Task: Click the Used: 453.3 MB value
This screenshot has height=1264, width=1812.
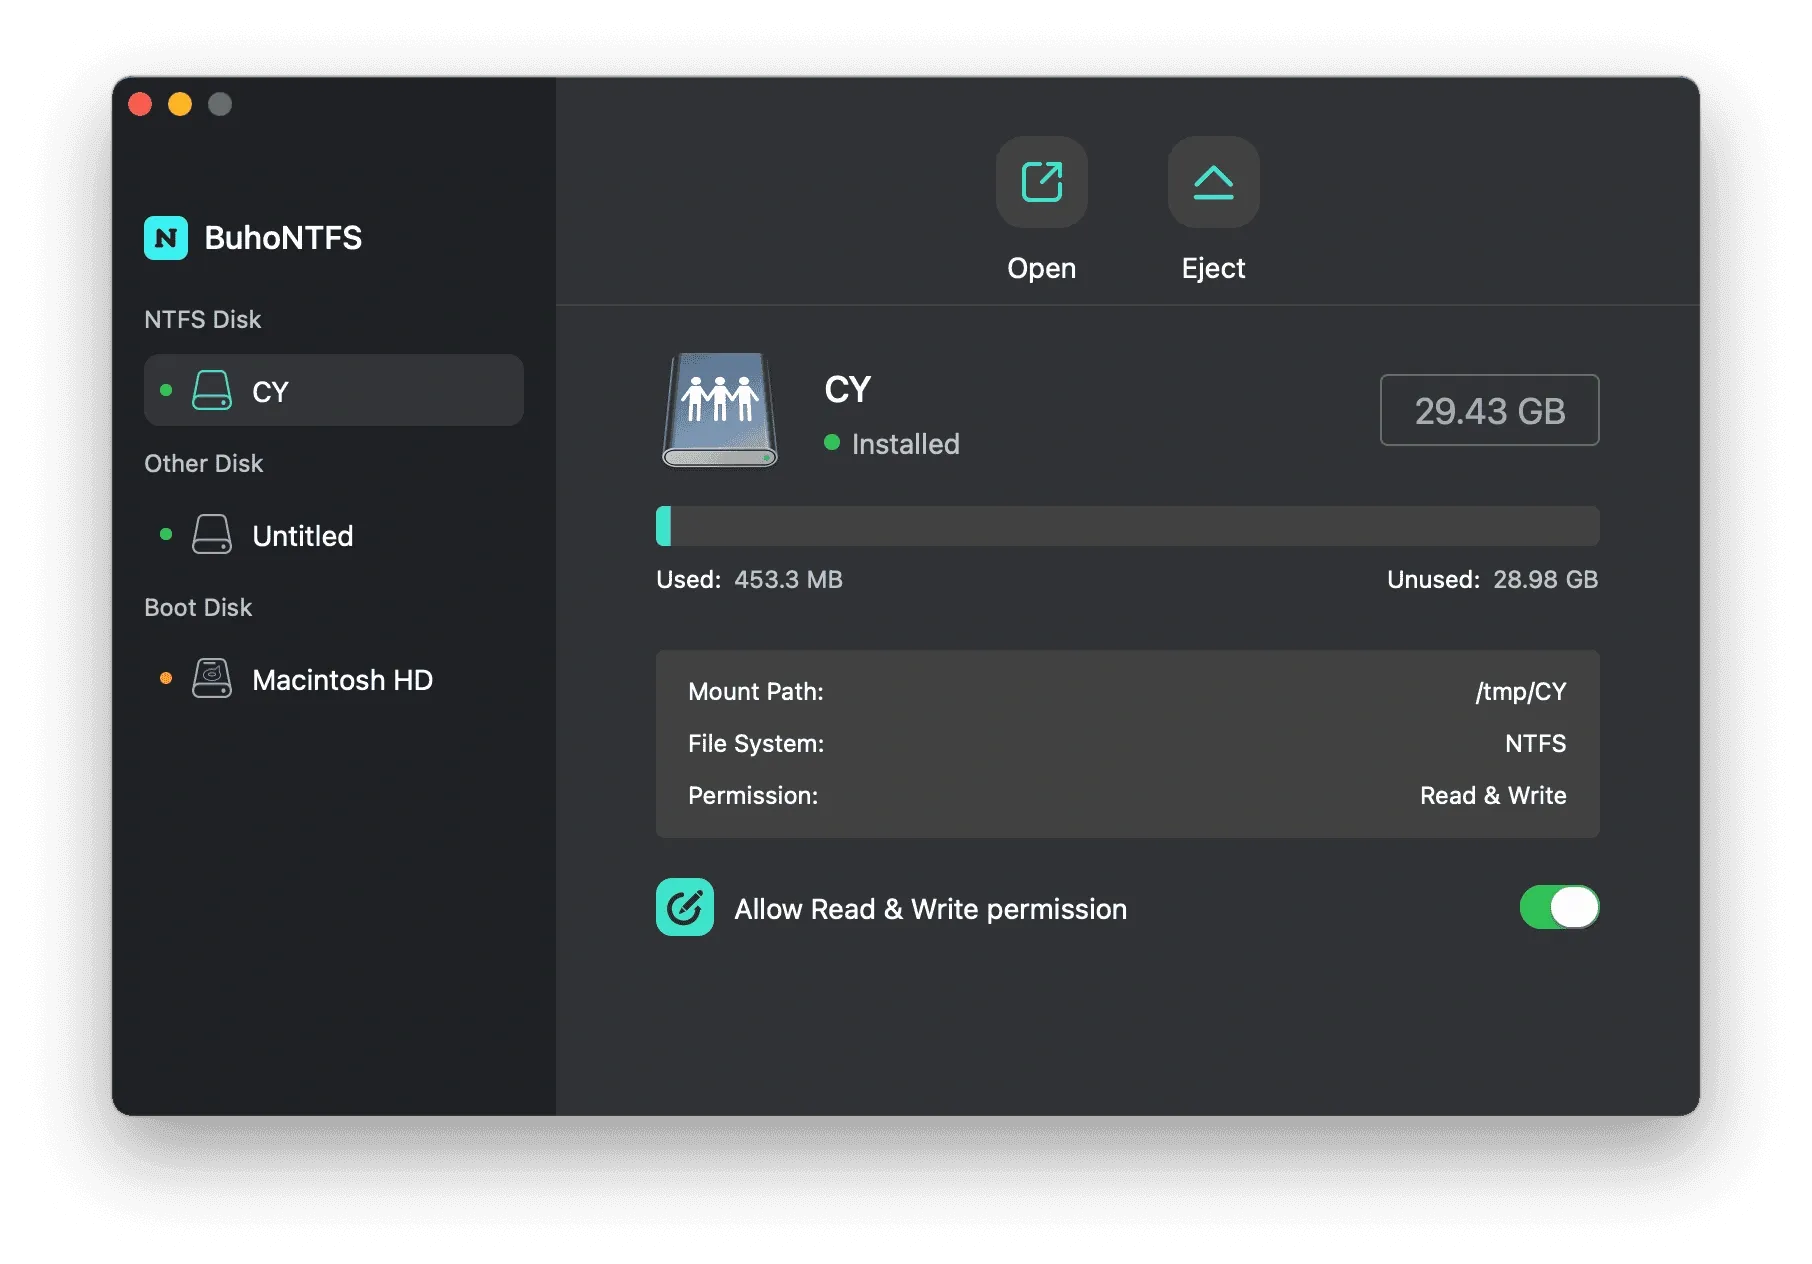Action: (x=788, y=580)
